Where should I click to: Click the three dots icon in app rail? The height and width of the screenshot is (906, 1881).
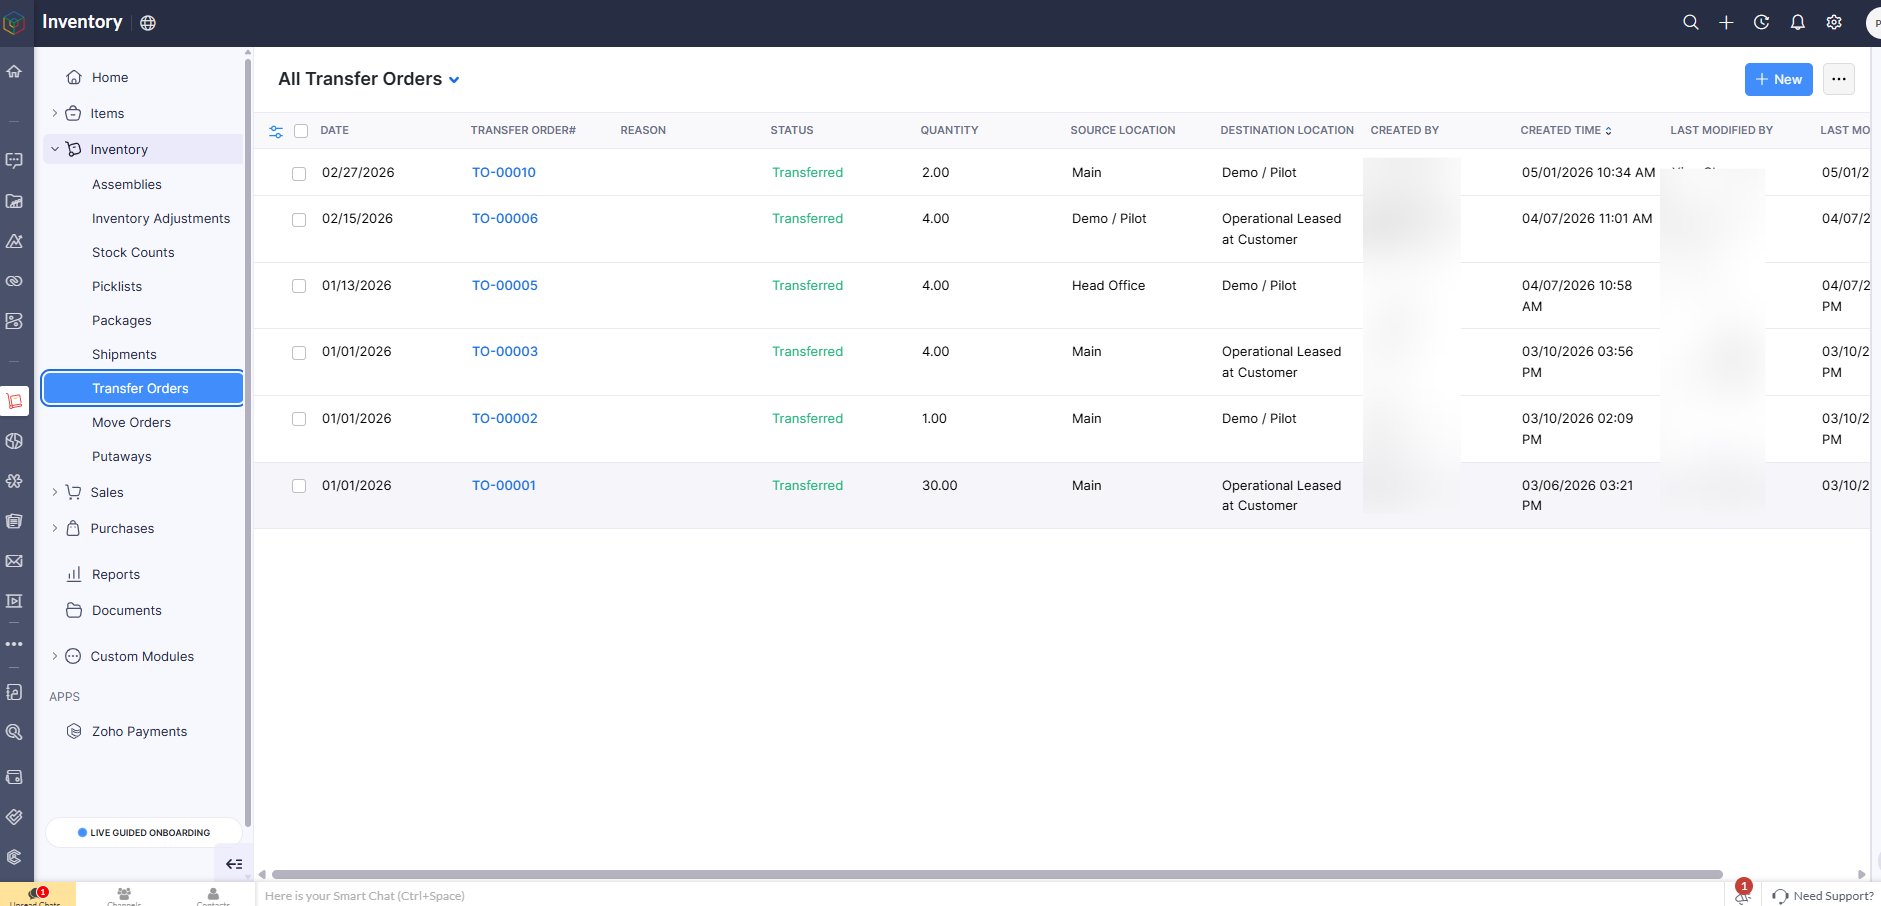point(14,644)
